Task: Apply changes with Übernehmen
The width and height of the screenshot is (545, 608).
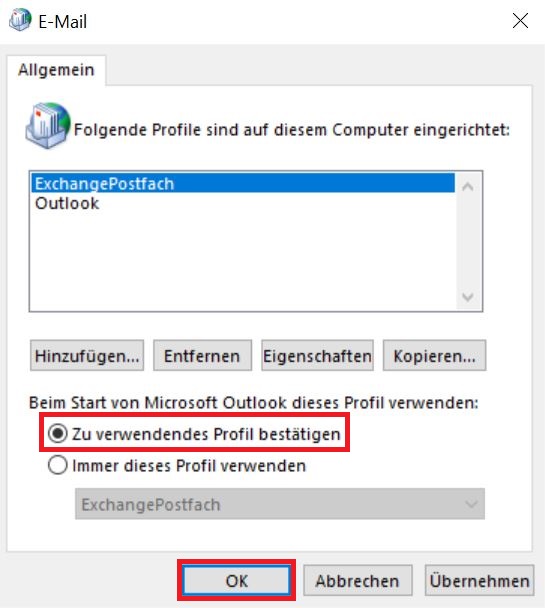Action: (x=479, y=580)
